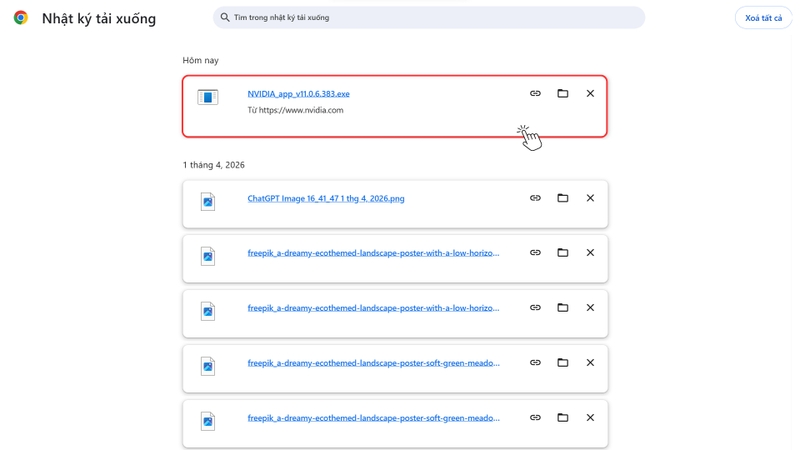
Task: Click the 'Nhật ký tải xuống' page title
Action: pyautogui.click(x=99, y=18)
